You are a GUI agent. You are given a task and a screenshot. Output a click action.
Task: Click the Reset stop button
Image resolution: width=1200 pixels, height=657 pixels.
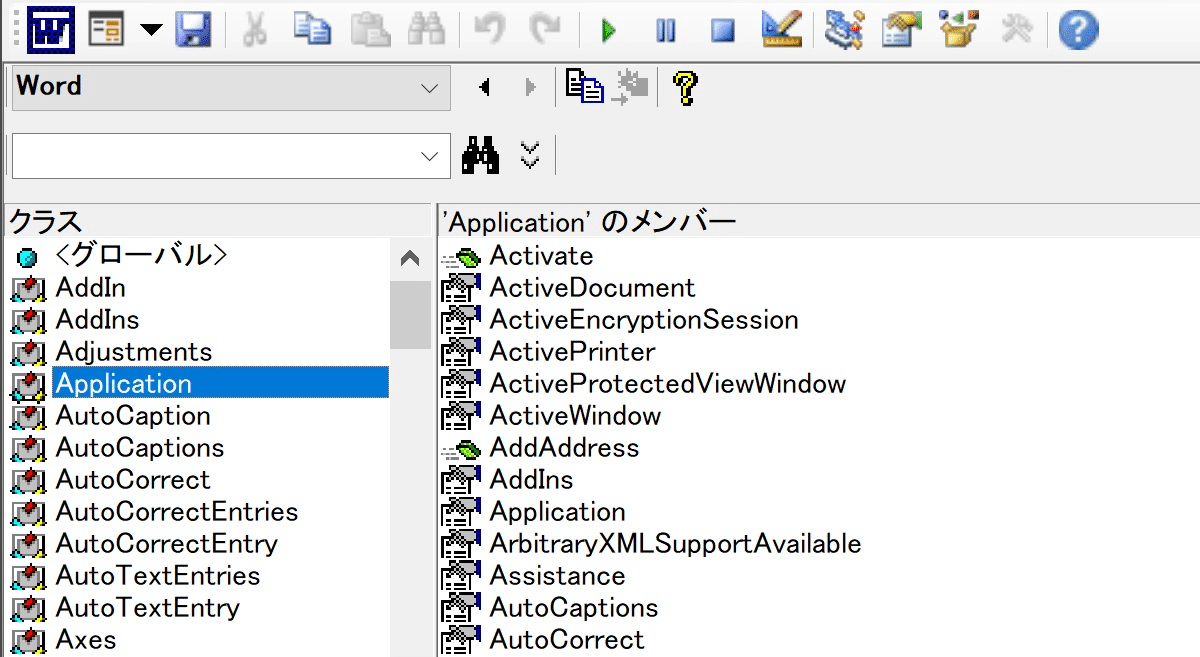[x=723, y=31]
